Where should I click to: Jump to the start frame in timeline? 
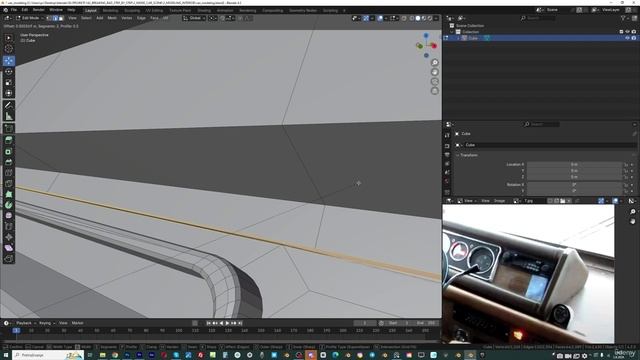(x=208, y=323)
